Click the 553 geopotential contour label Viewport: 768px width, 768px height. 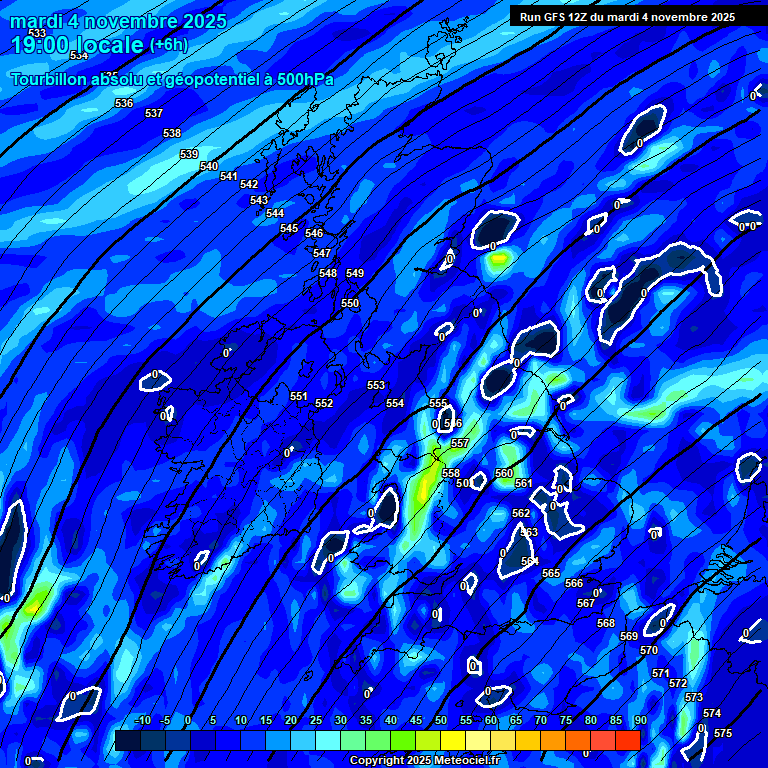376,386
